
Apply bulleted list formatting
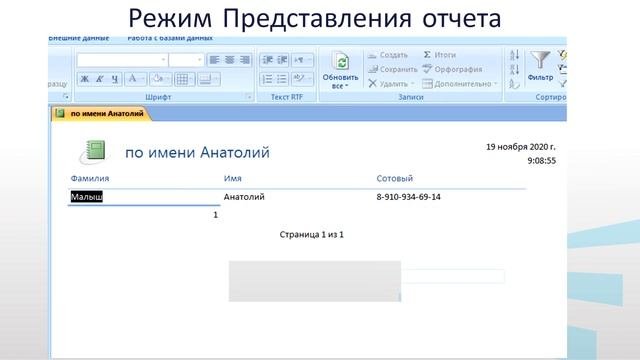[282, 79]
